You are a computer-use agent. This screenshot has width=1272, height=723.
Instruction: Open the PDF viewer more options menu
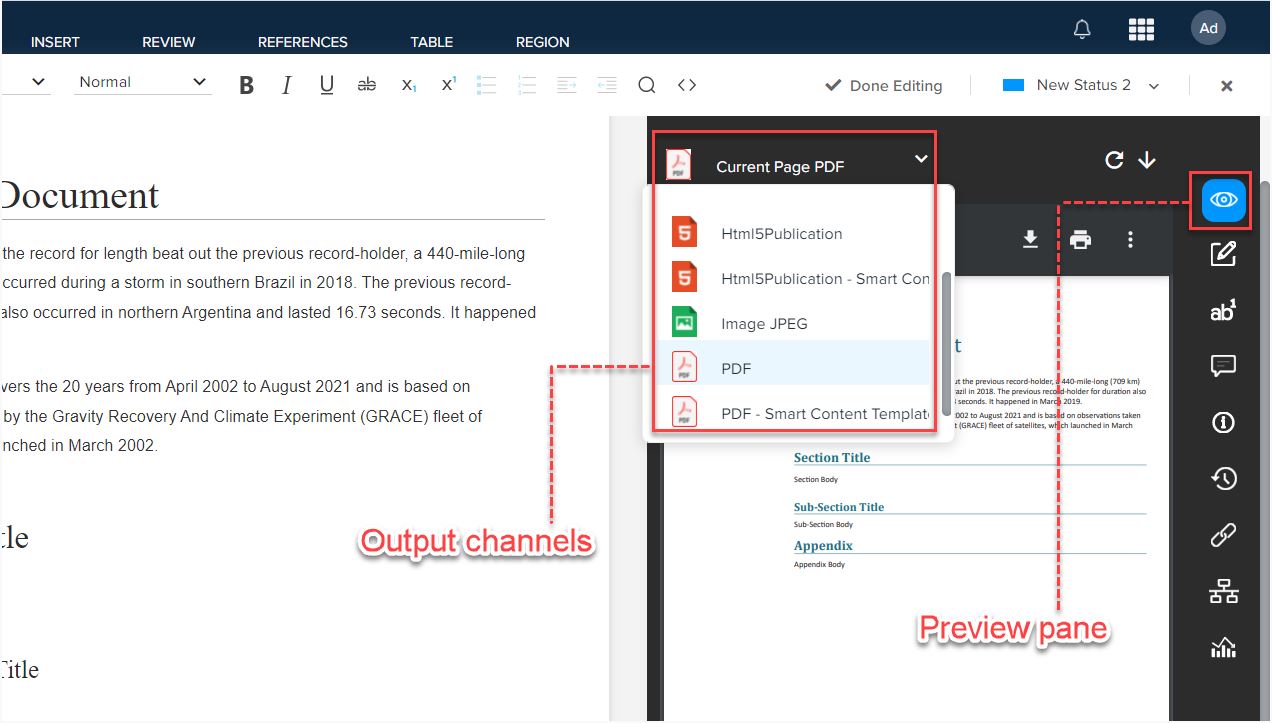1130,240
